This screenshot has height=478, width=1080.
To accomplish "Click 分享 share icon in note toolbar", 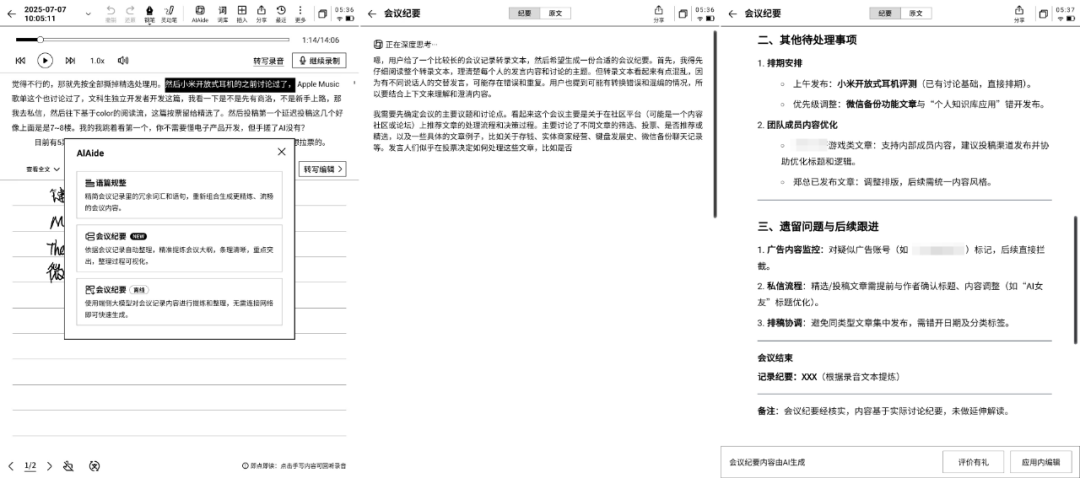I will pyautogui.click(x=261, y=13).
